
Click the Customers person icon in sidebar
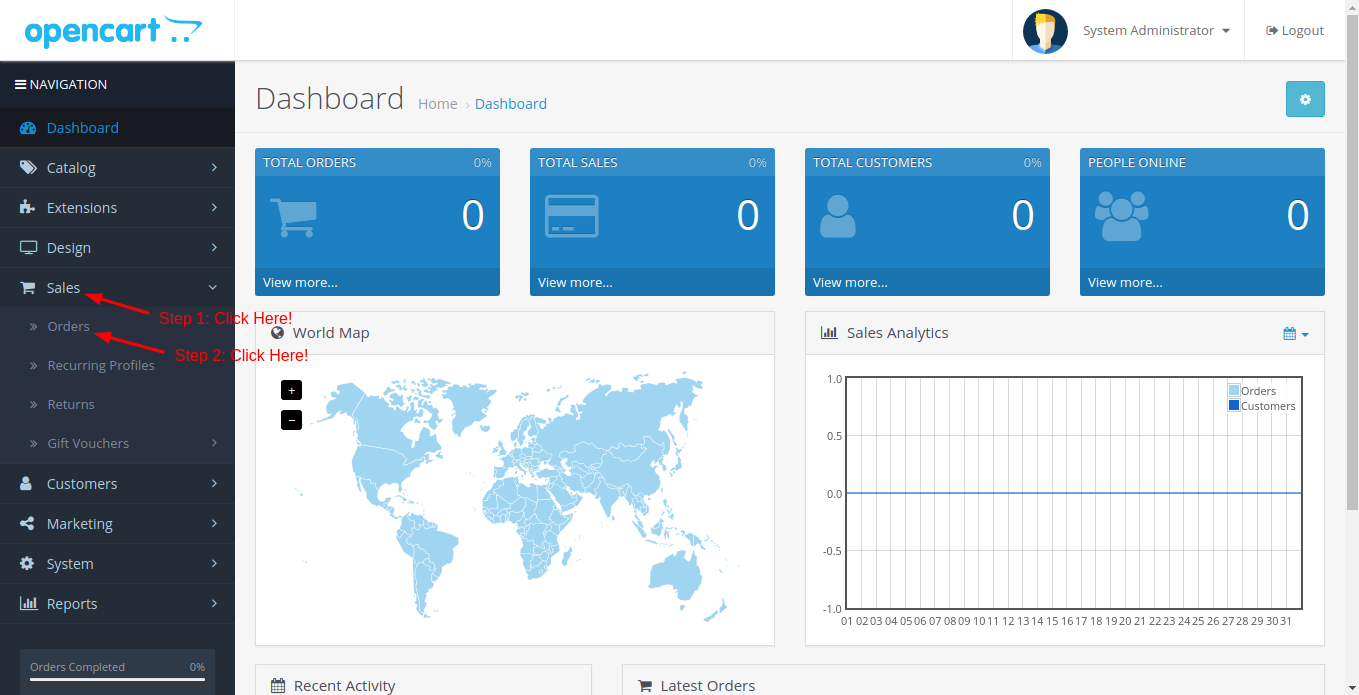[27, 484]
